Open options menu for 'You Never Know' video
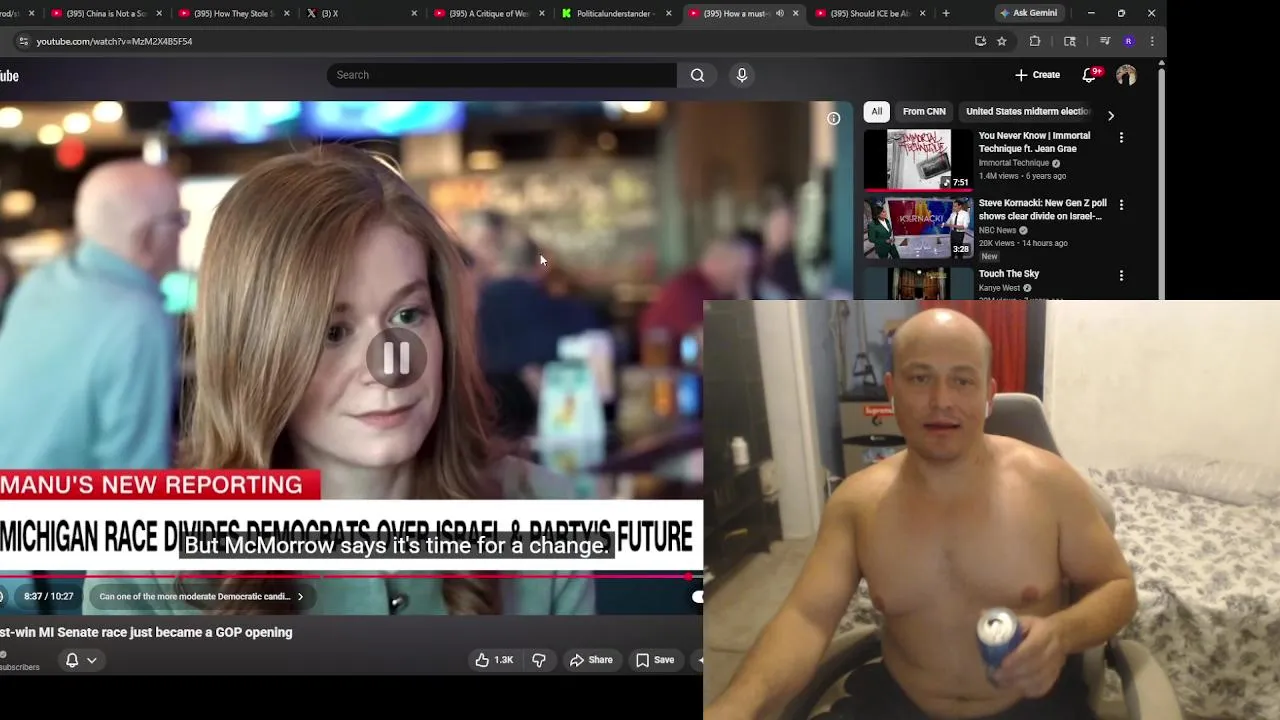The width and height of the screenshot is (1280, 720). tap(1121, 137)
